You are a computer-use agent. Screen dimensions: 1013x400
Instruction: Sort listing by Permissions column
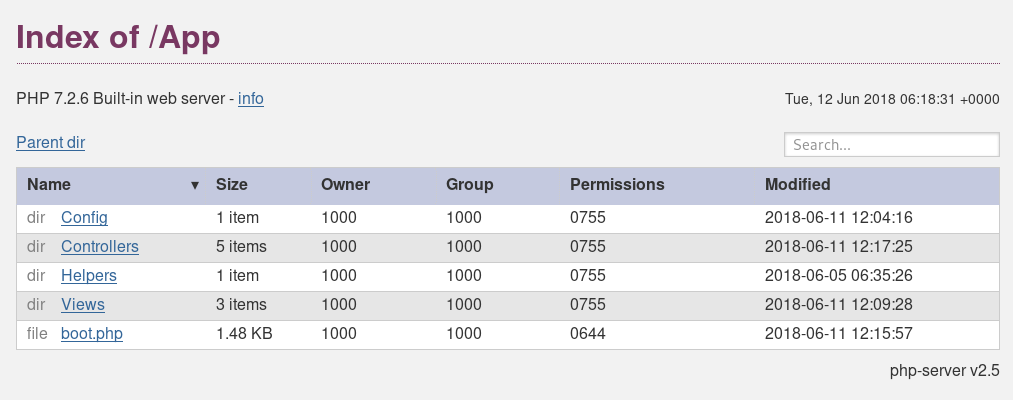(x=617, y=185)
